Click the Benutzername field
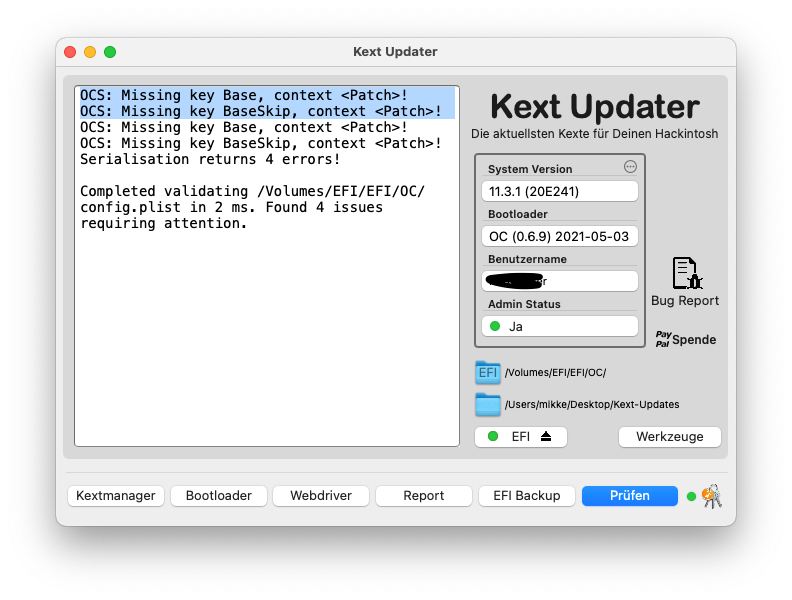The image size is (792, 600). 560,281
